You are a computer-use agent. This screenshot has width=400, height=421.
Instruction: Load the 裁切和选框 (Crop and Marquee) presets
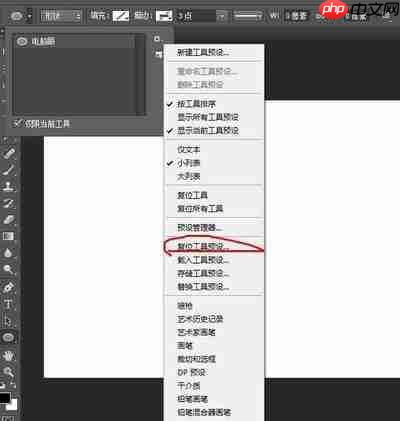(x=214, y=359)
